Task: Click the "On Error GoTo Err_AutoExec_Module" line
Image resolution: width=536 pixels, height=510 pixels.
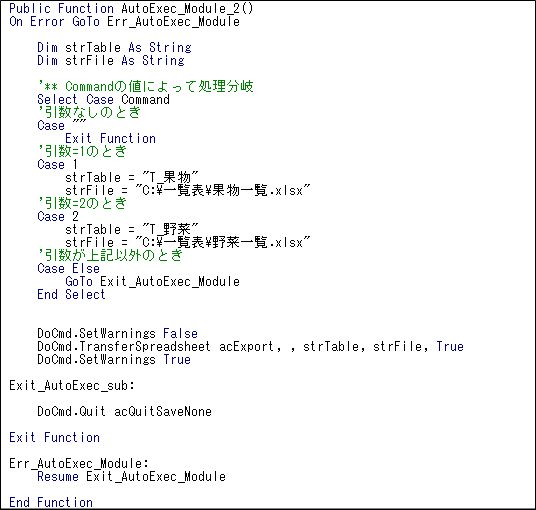Action: (124, 22)
